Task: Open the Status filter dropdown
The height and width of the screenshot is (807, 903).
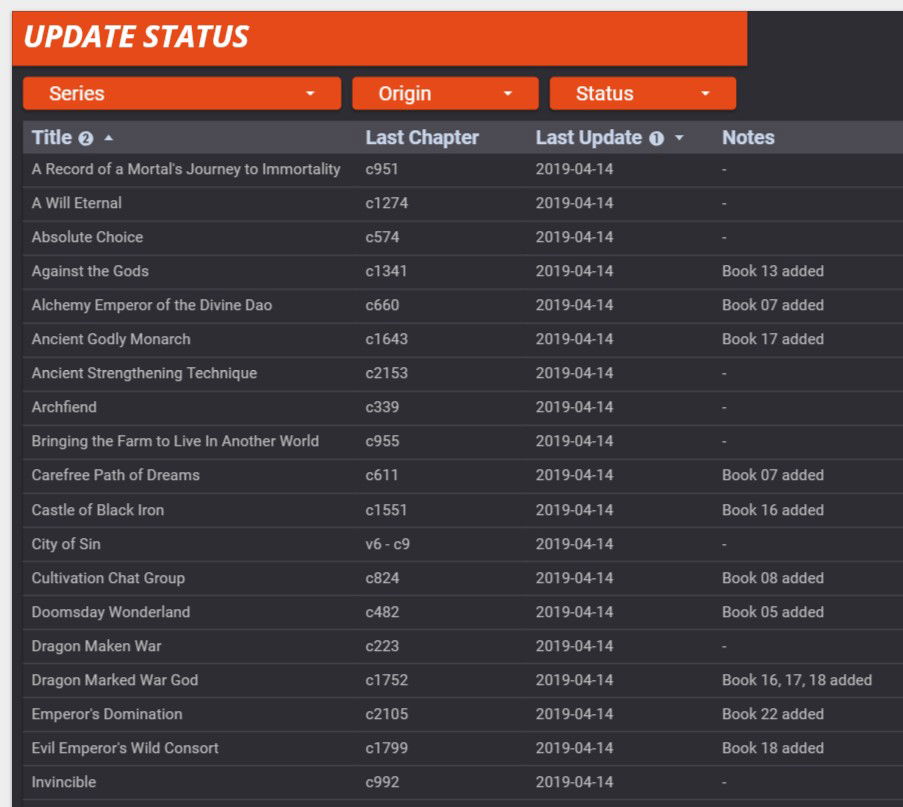Action: tap(643, 93)
